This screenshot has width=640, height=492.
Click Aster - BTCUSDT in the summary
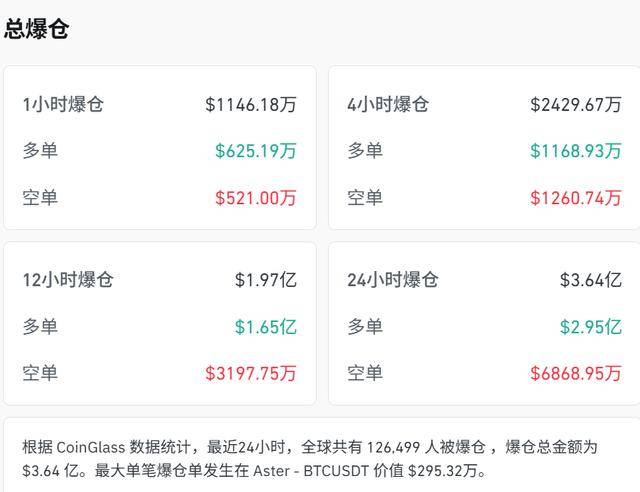tap(312, 470)
